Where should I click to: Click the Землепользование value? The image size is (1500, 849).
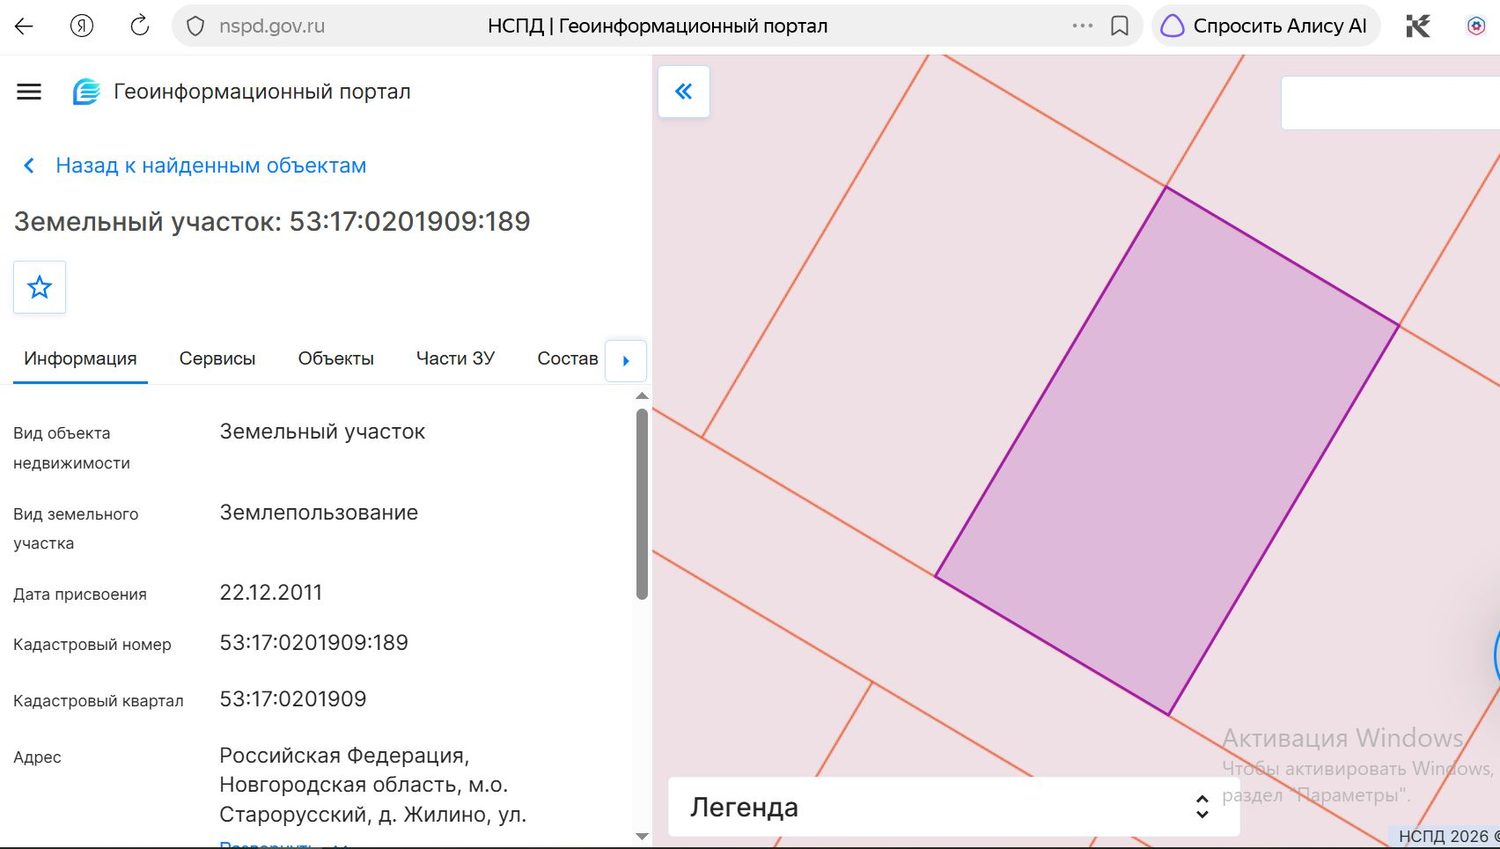point(319,513)
